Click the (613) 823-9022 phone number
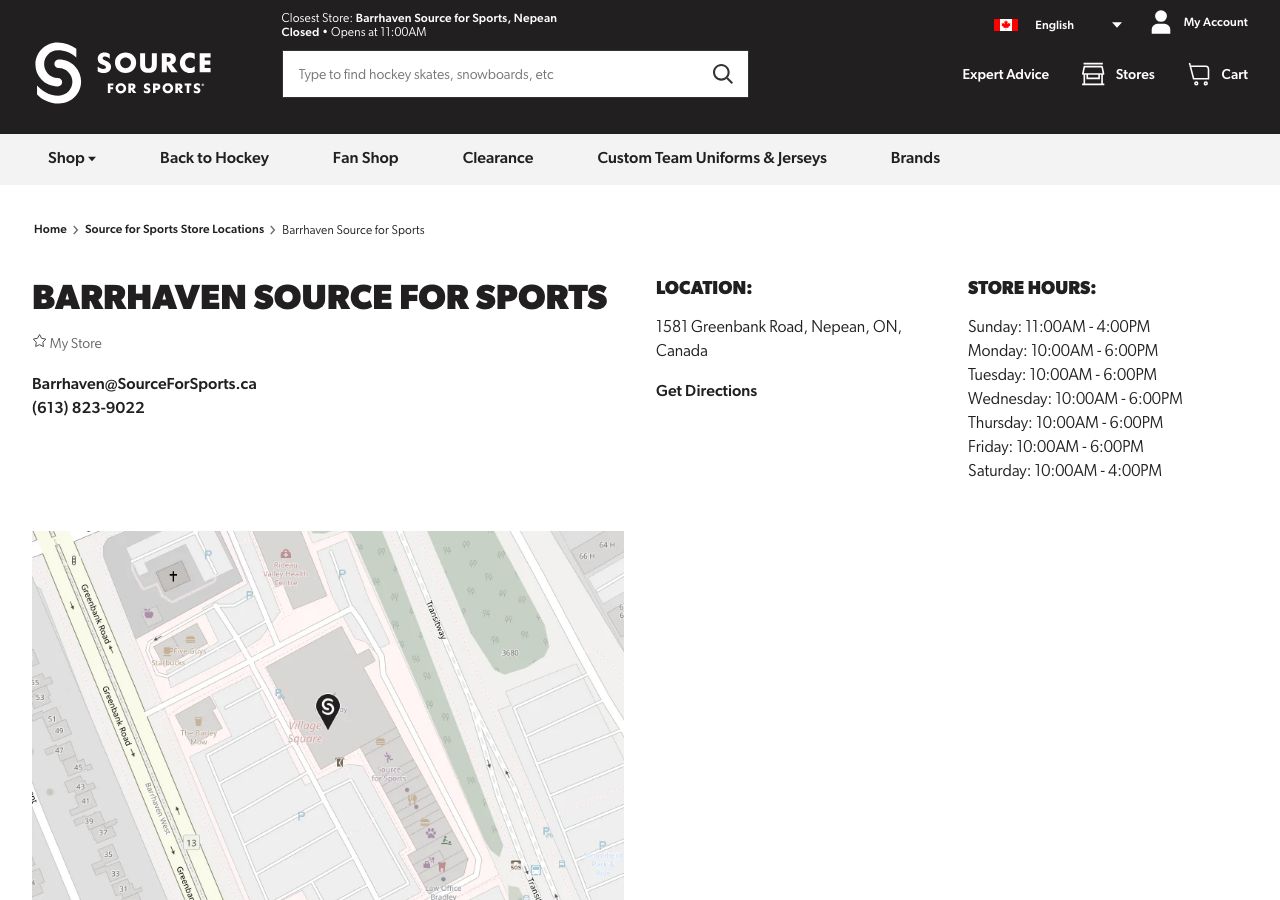 point(88,408)
